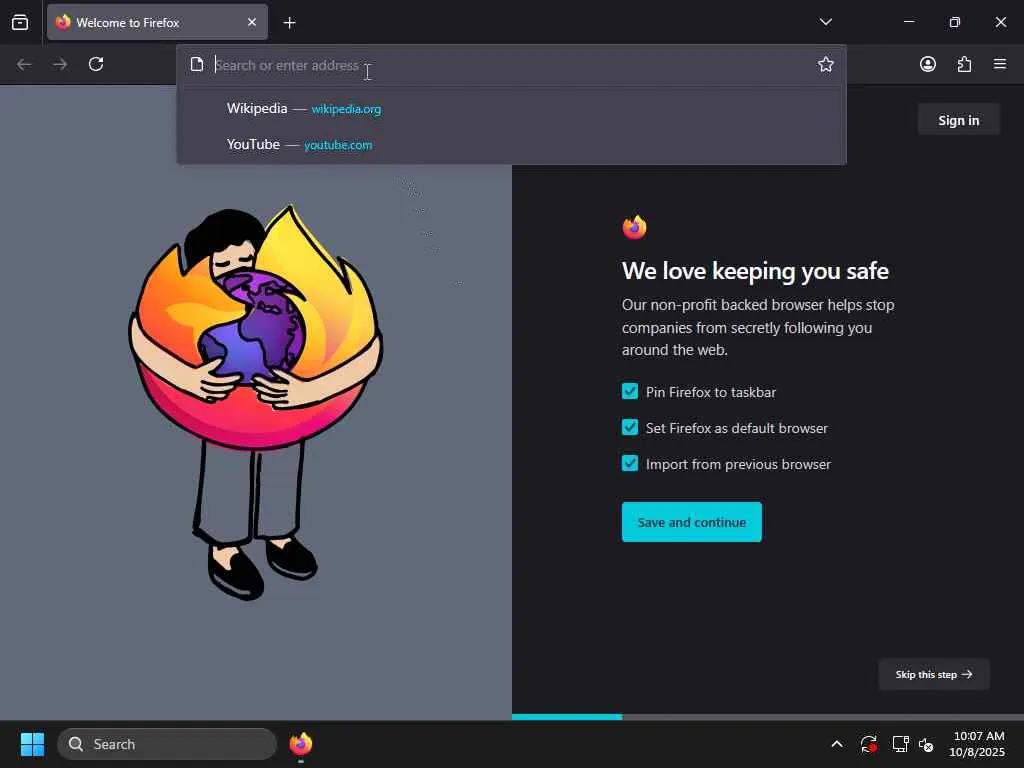Viewport: 1024px width, 768px height.
Task: Click the muted volume tray icon
Action: click(926, 744)
